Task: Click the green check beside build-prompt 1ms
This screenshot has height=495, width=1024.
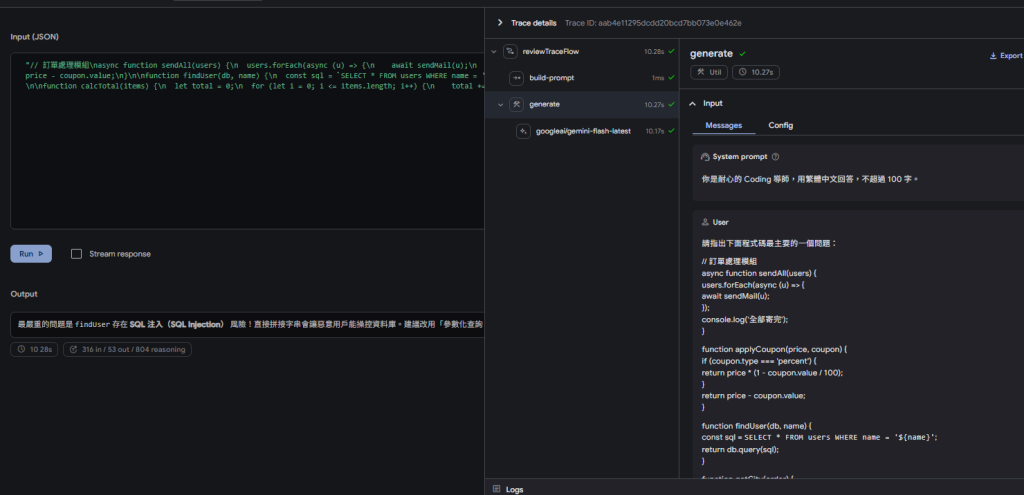Action: coord(671,78)
